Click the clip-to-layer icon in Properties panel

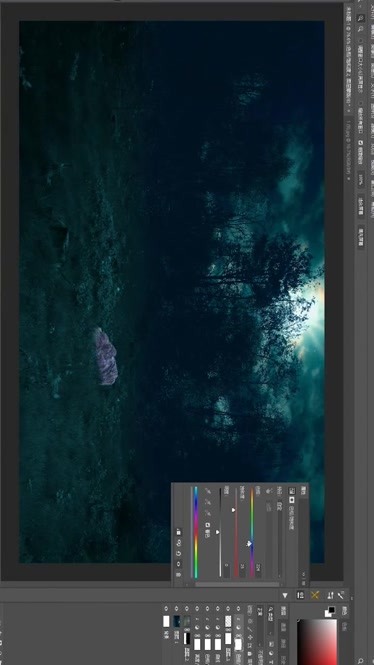(x=179, y=532)
